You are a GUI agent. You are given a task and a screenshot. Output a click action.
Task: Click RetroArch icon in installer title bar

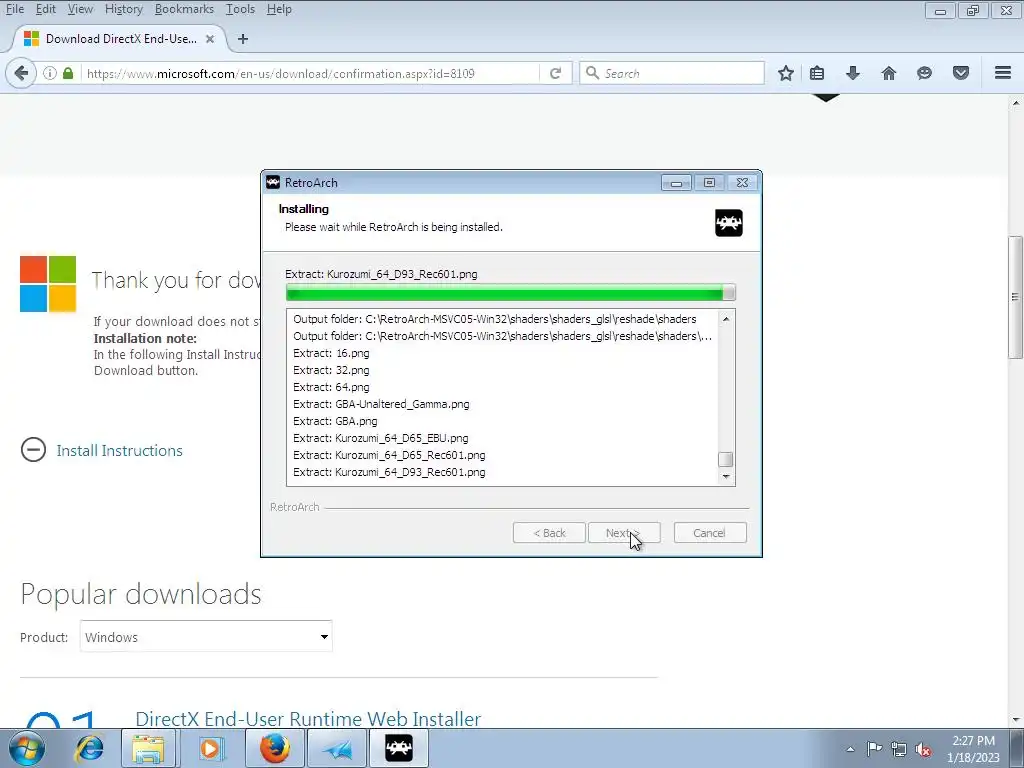point(273,182)
